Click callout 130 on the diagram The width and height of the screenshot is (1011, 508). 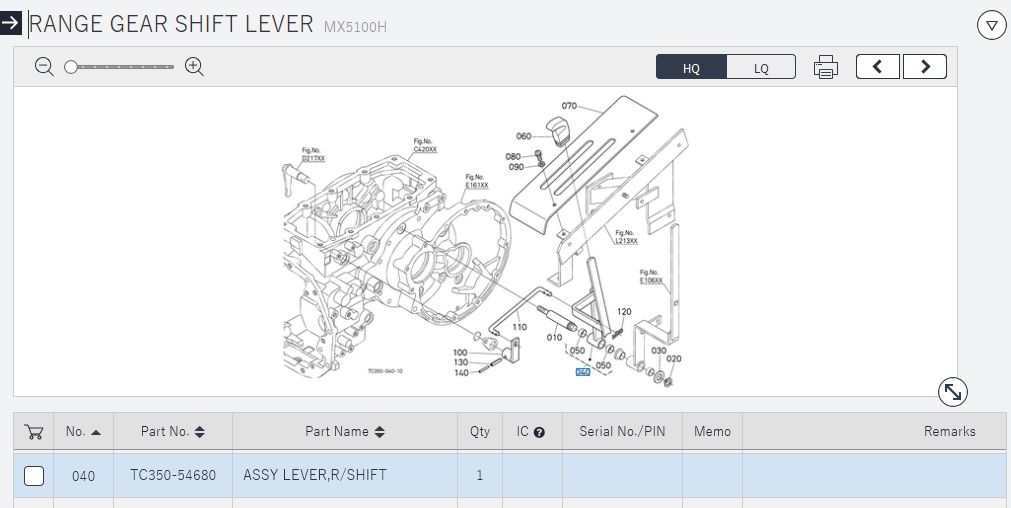461,362
